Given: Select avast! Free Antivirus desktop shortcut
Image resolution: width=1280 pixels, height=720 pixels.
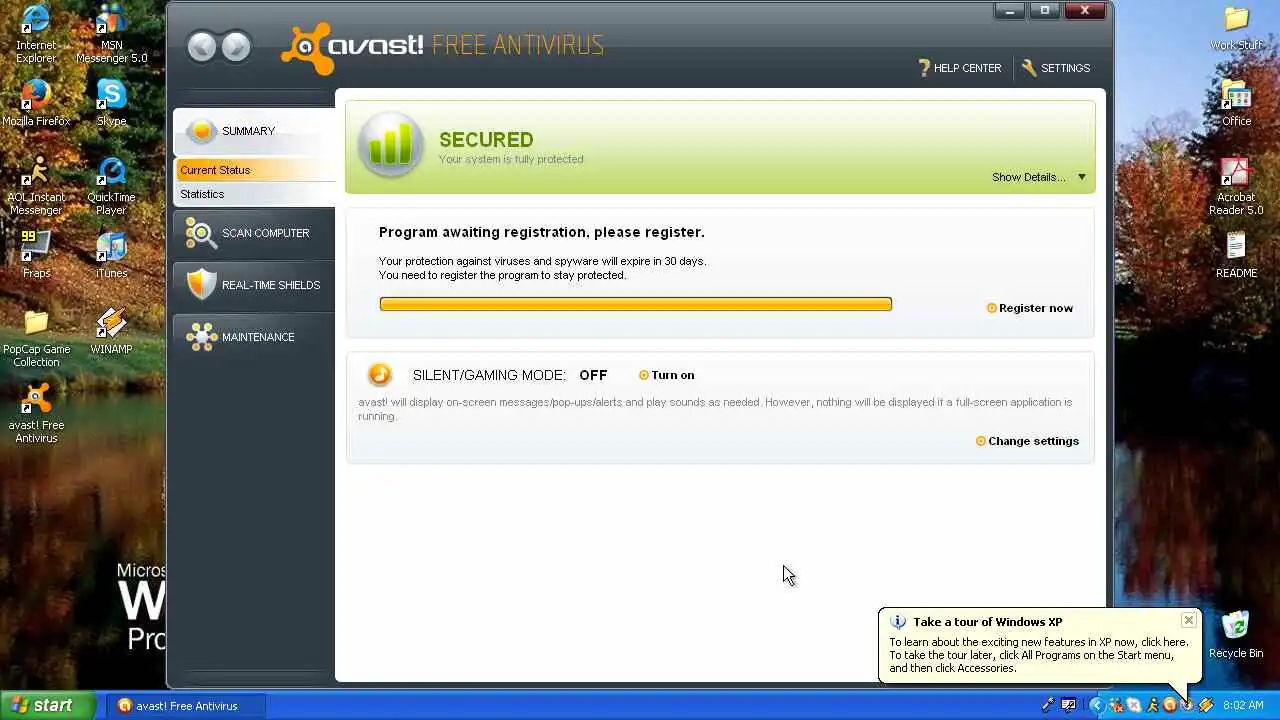Looking at the screenshot, I should click(x=36, y=414).
